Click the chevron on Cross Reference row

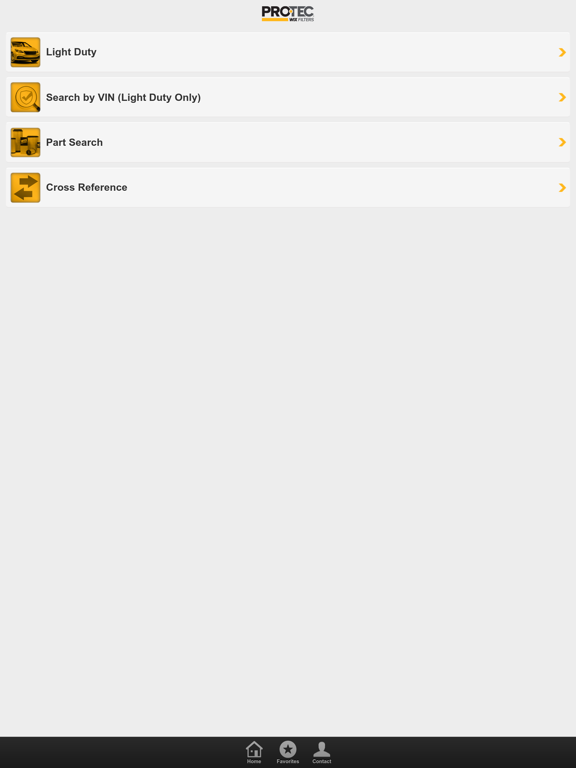point(562,188)
